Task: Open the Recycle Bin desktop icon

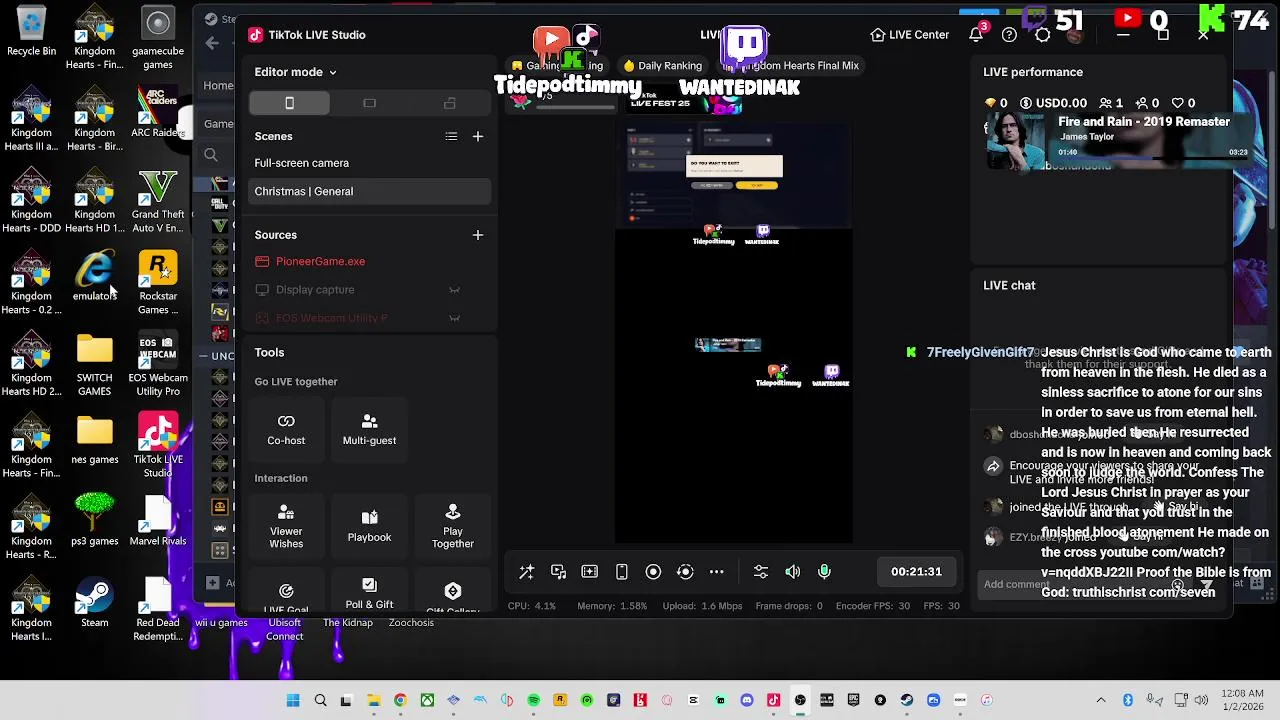Action: 31,31
